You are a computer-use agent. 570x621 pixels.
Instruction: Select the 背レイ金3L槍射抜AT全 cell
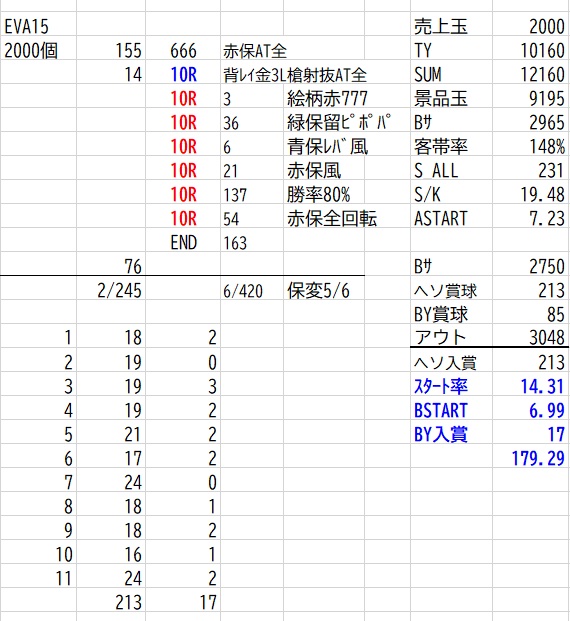295,75
